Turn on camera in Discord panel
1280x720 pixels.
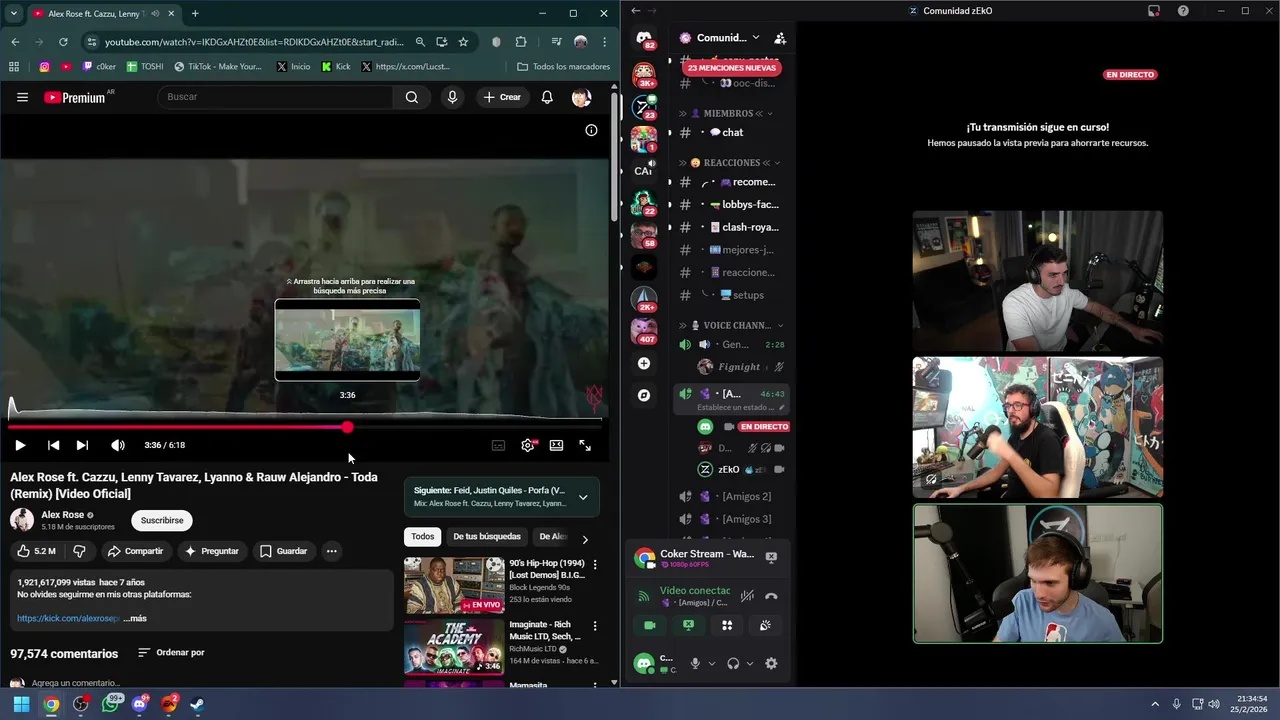tap(649, 625)
